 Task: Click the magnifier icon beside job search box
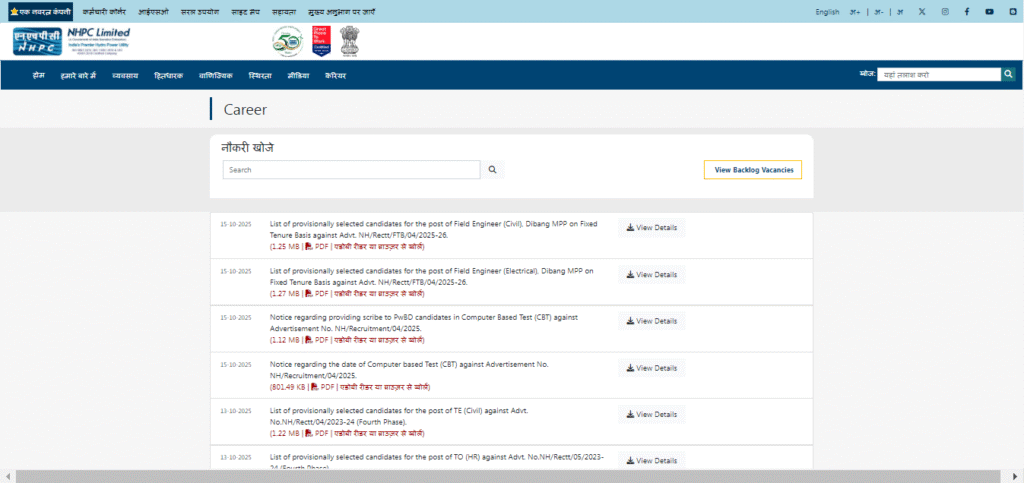tap(492, 170)
